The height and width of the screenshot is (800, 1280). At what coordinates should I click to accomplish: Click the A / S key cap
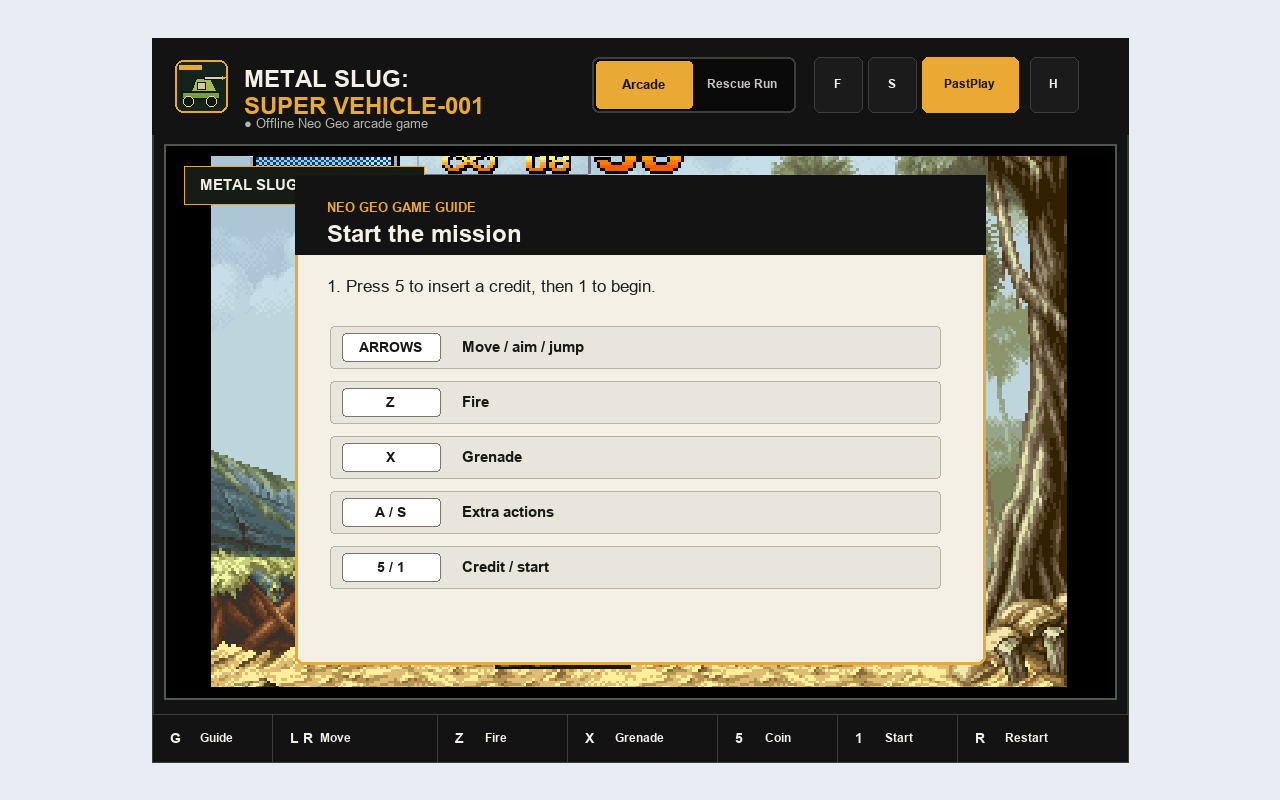391,512
